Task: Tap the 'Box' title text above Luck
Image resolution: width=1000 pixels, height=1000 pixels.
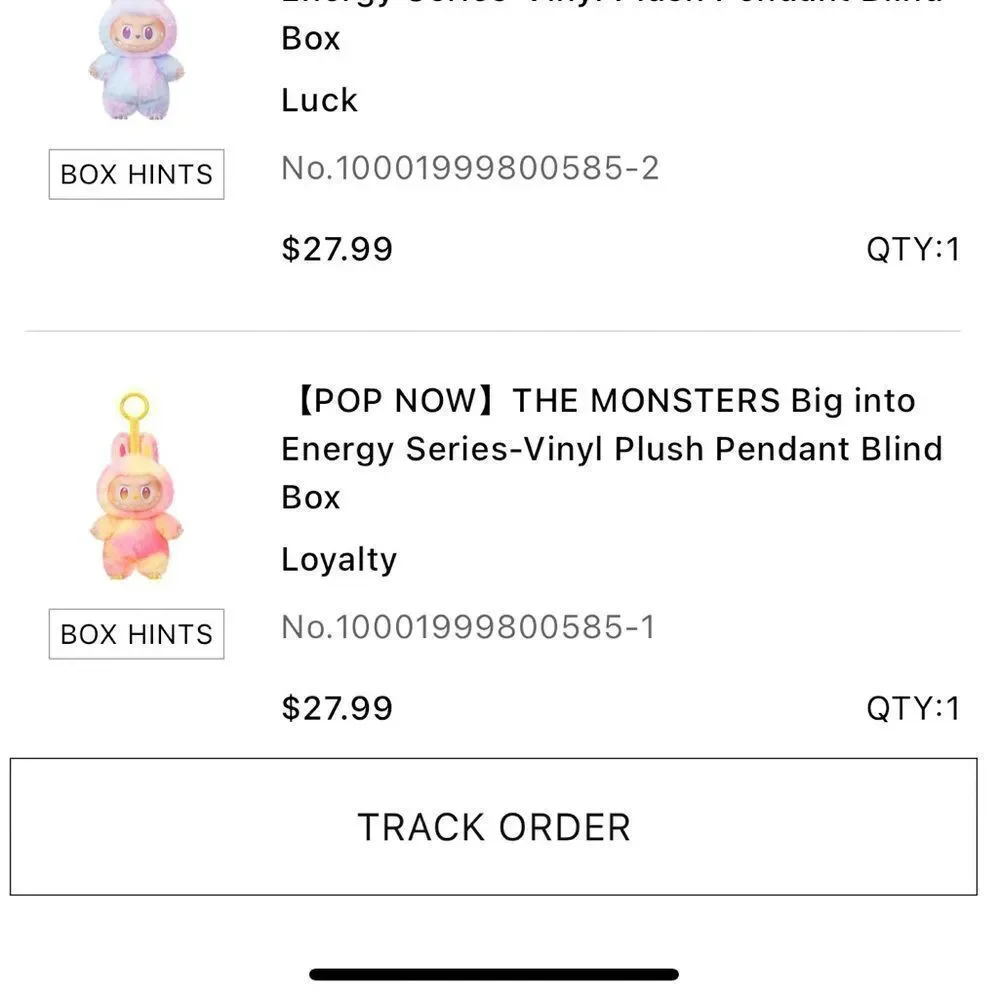Action: tap(311, 38)
